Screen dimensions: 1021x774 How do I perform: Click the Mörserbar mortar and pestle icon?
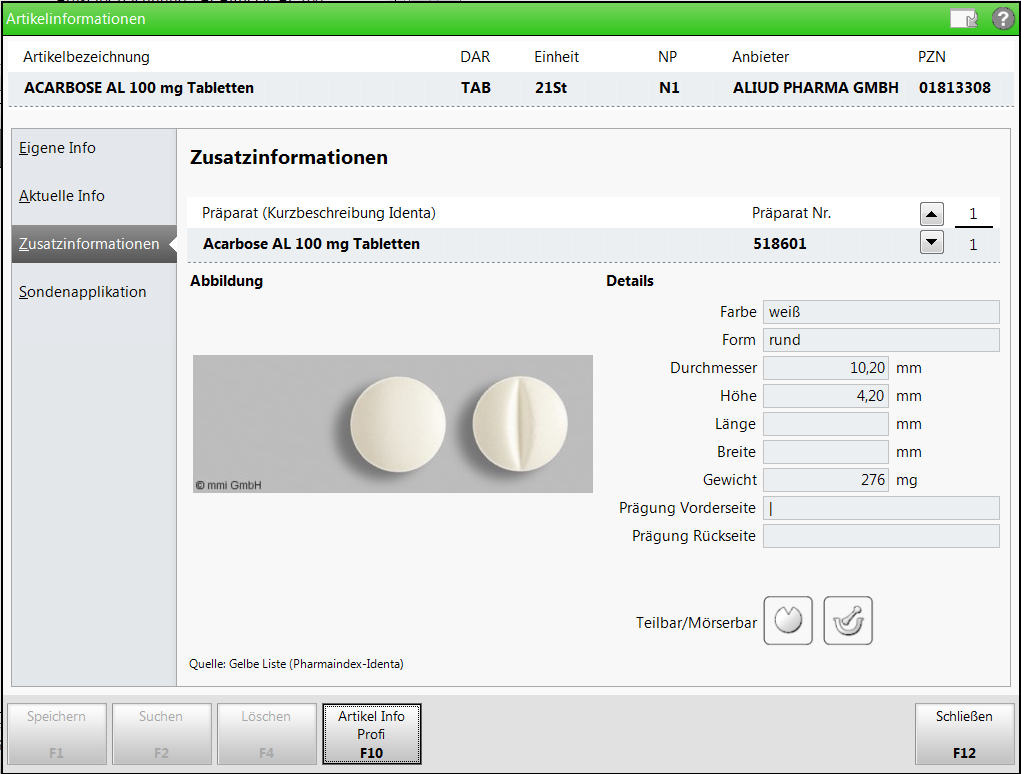(x=848, y=620)
